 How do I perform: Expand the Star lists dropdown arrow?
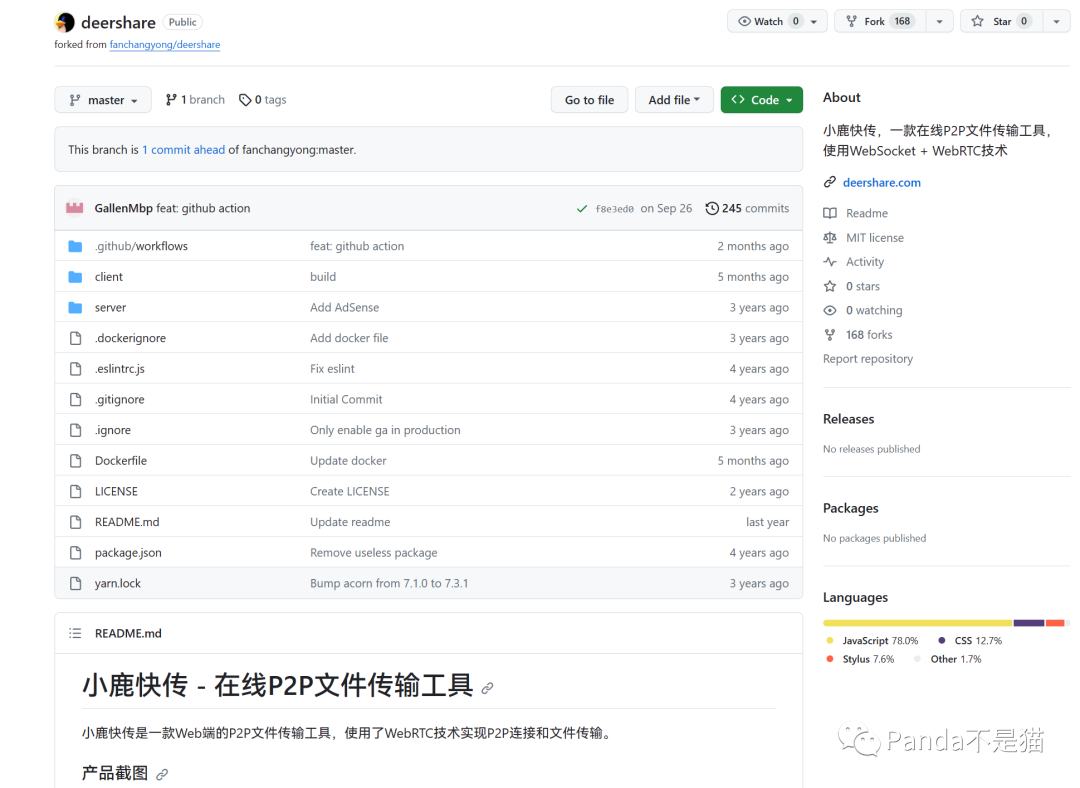1057,21
